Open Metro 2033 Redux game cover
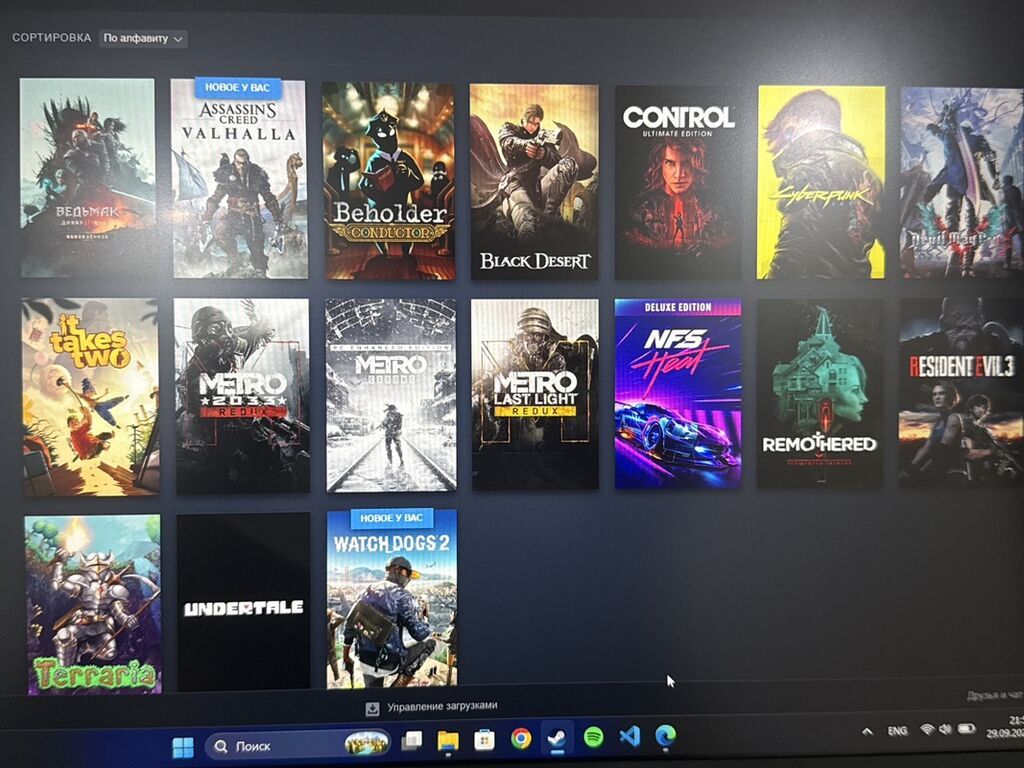 pyautogui.click(x=242, y=396)
